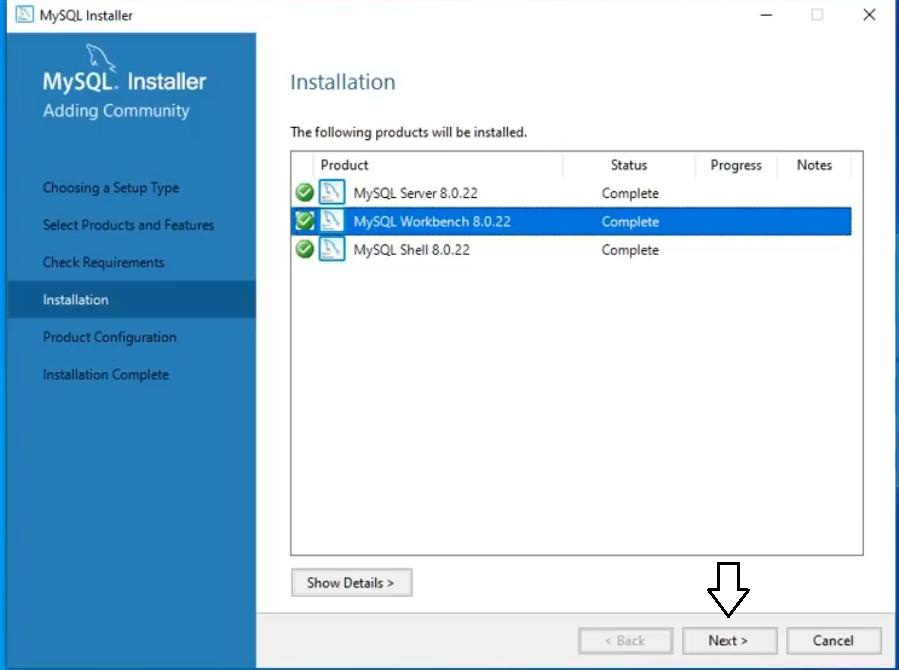Click the Notes column header
Image resolution: width=899 pixels, height=670 pixels.
pos(814,165)
